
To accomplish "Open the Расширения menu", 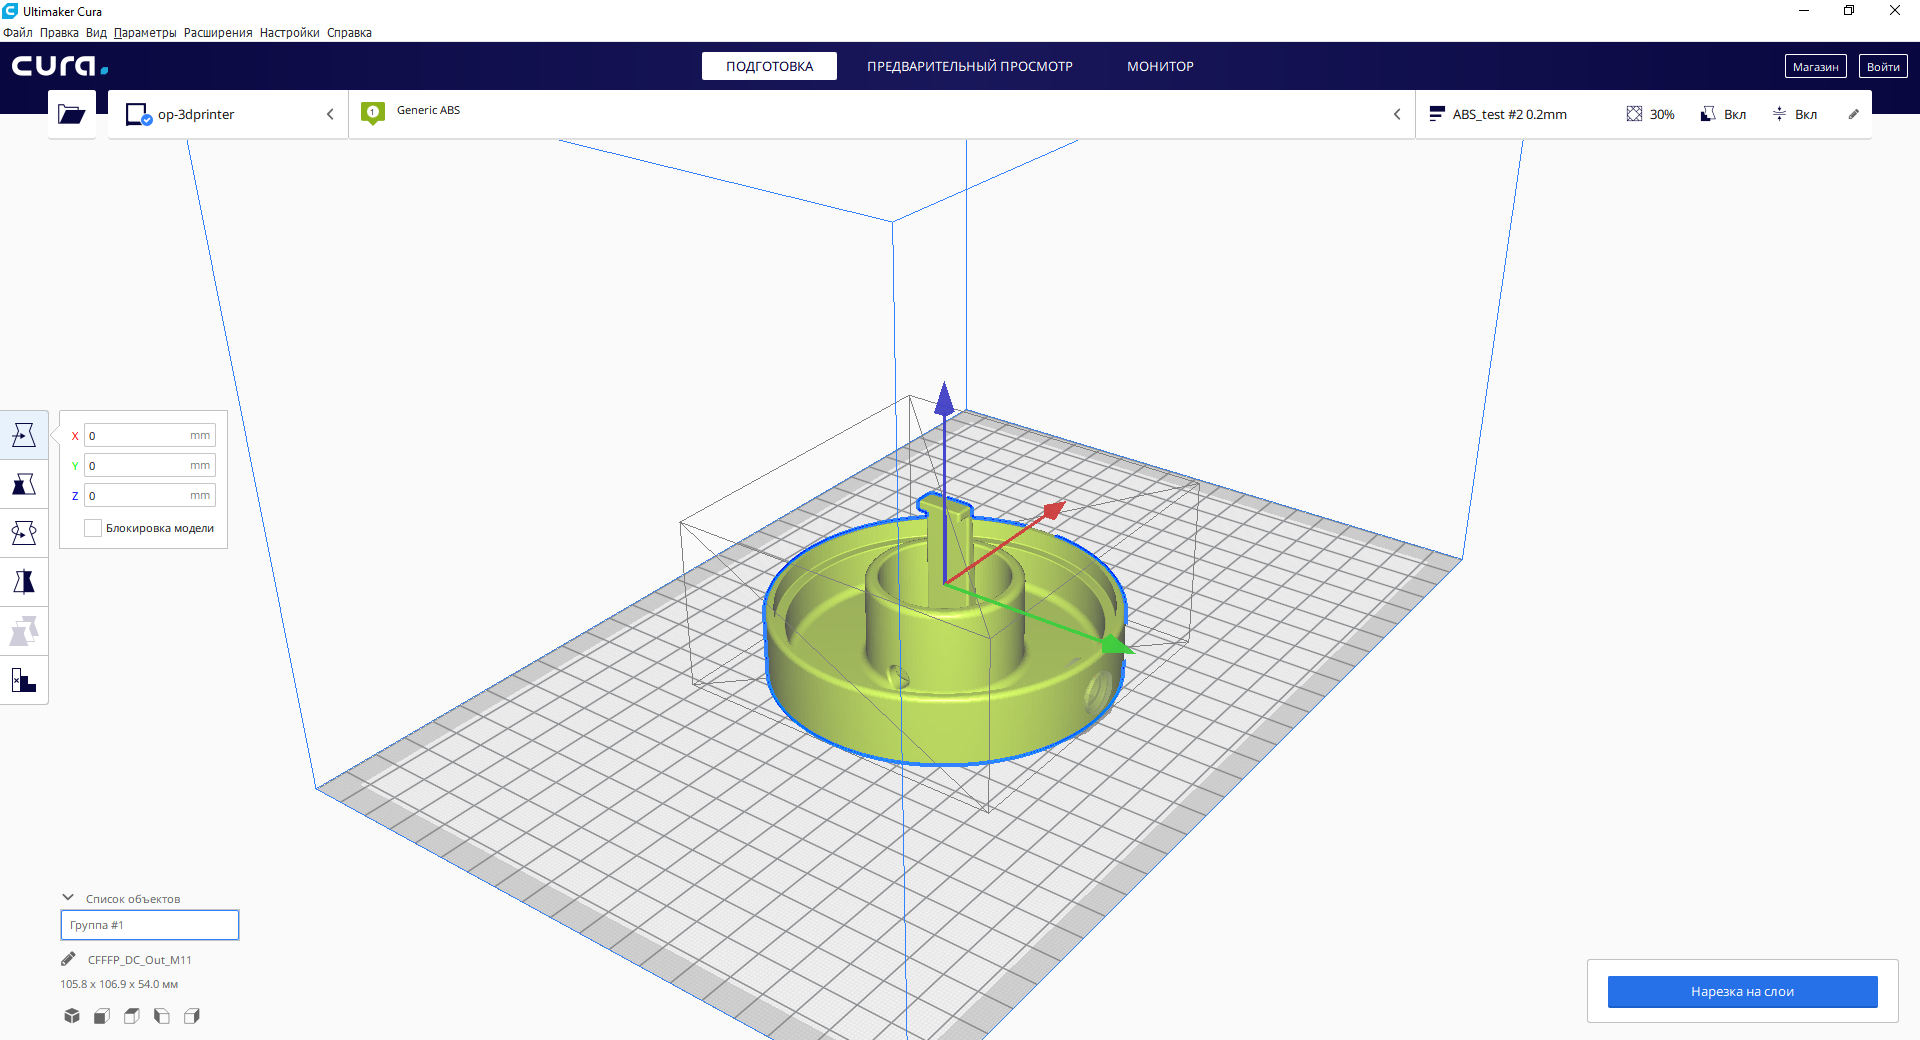I will click(217, 33).
